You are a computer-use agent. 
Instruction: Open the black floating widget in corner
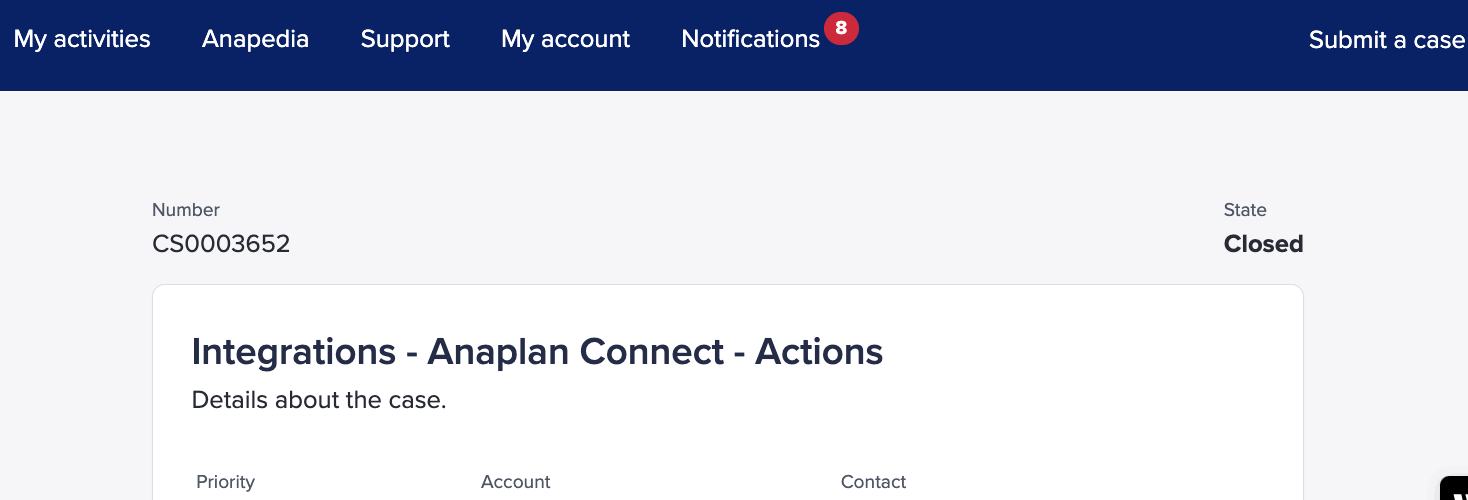pos(1454,489)
